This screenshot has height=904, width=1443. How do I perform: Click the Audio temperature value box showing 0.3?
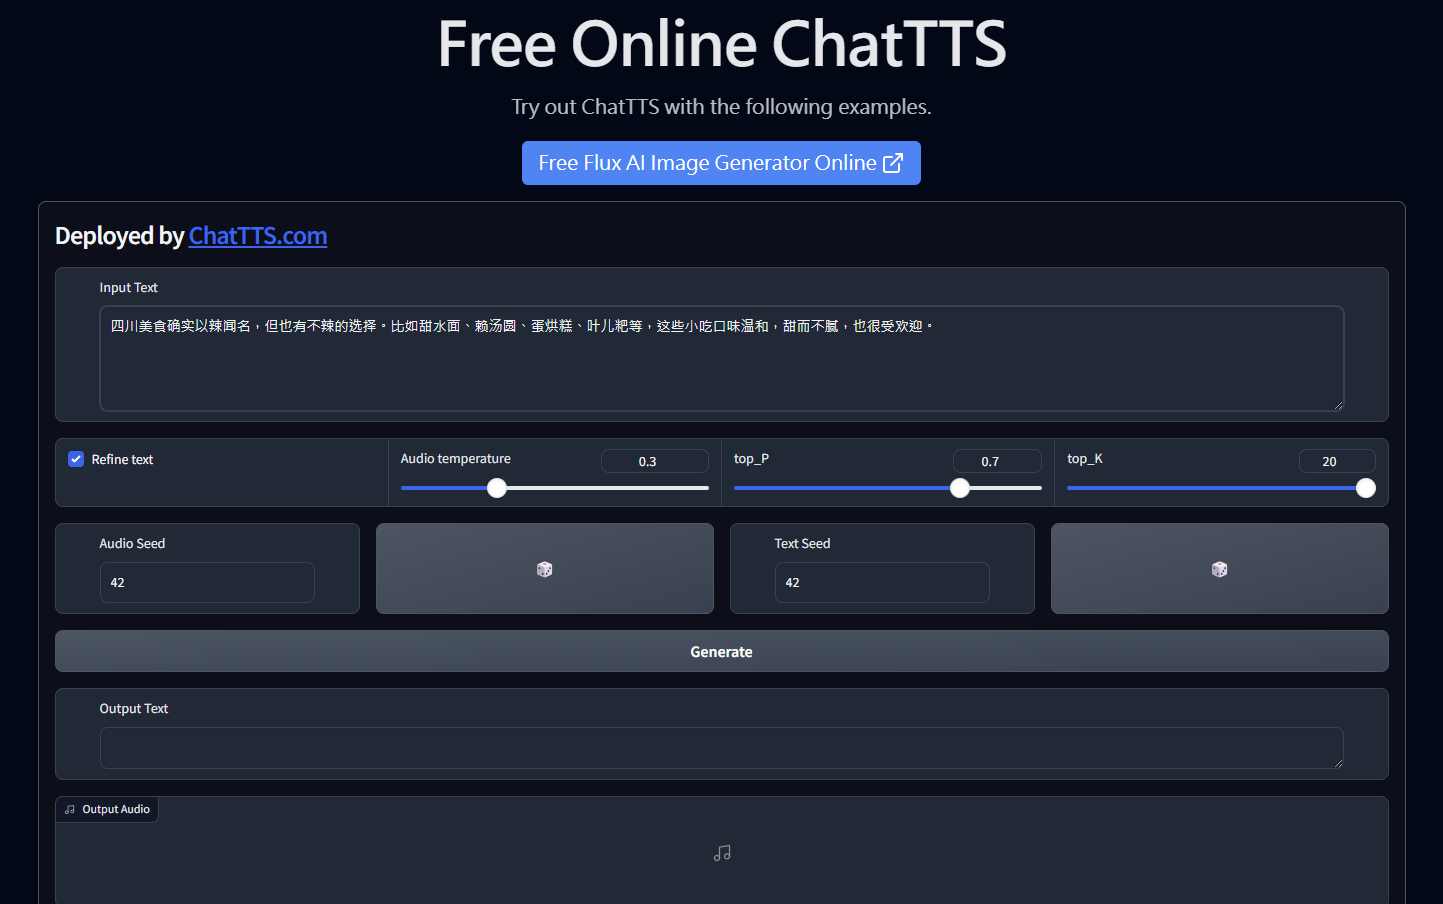click(x=655, y=460)
